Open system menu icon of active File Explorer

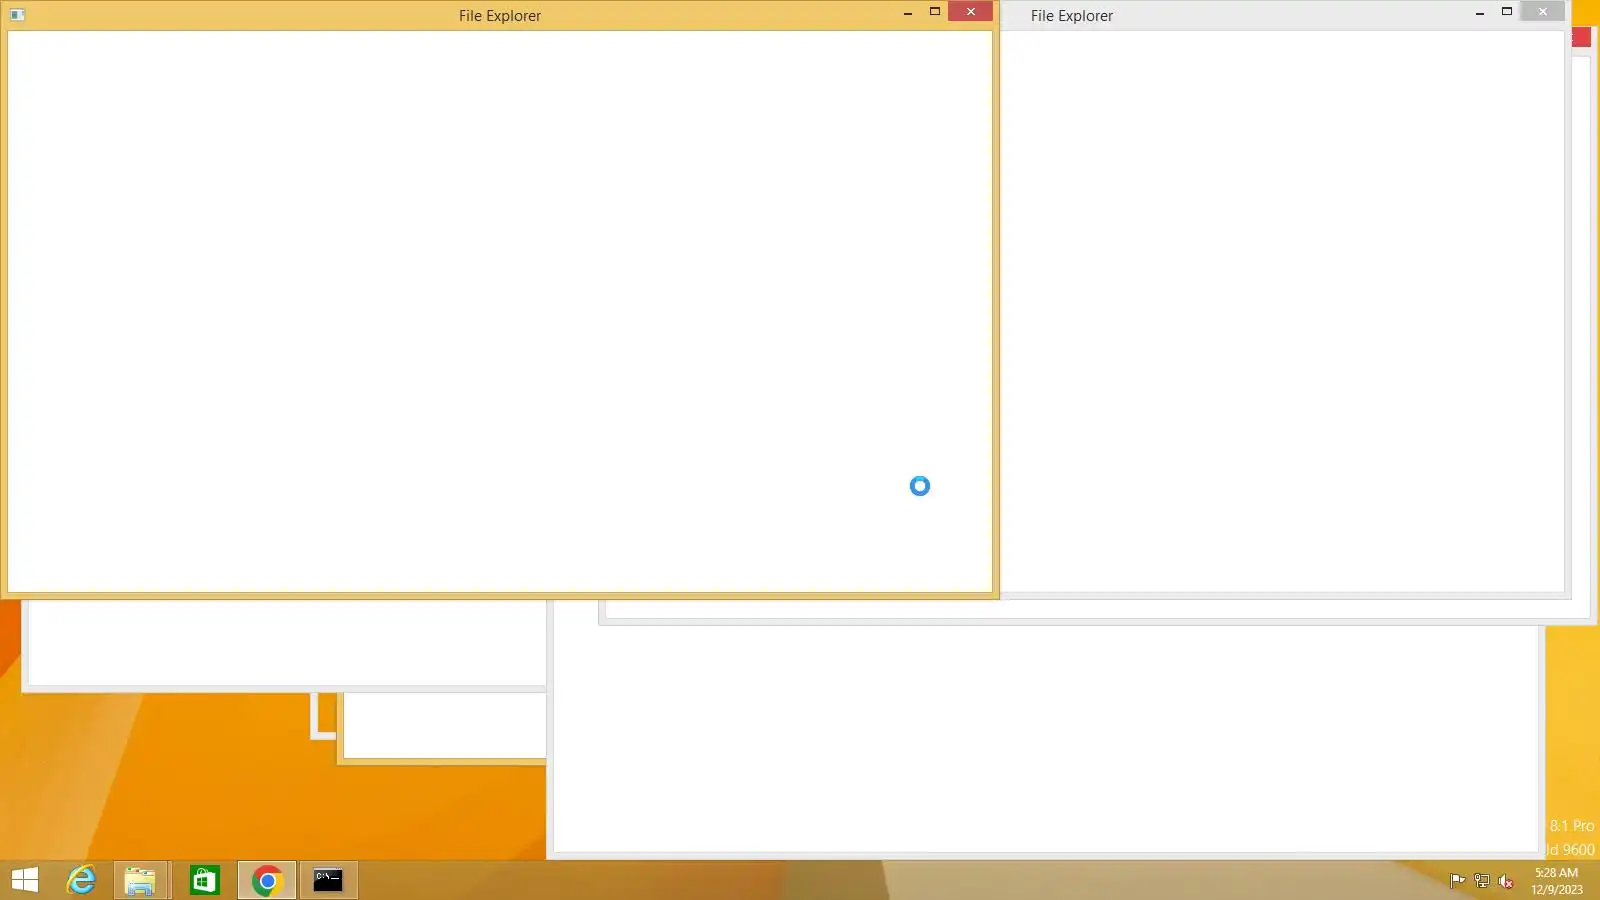click(x=17, y=15)
